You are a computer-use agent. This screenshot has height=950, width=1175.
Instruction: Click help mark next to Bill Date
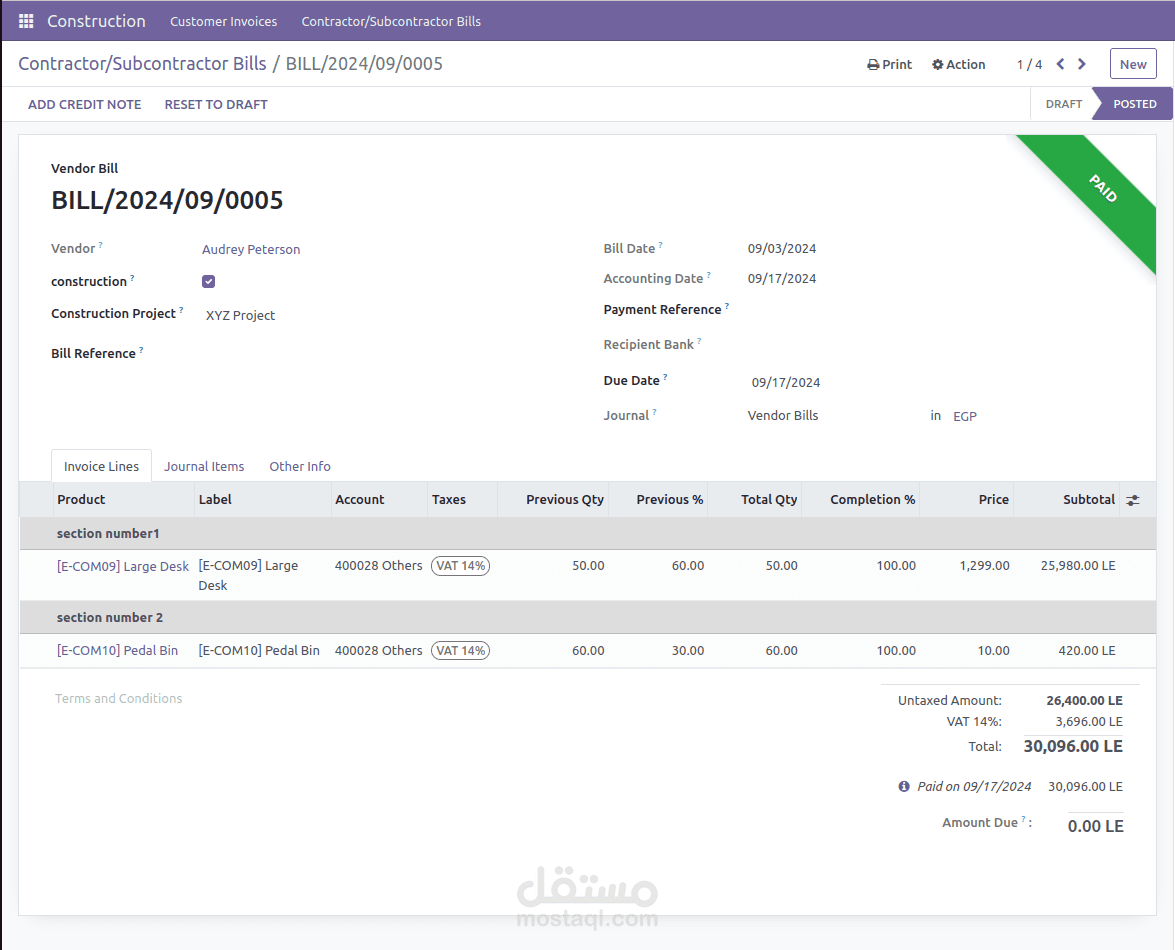coord(660,244)
